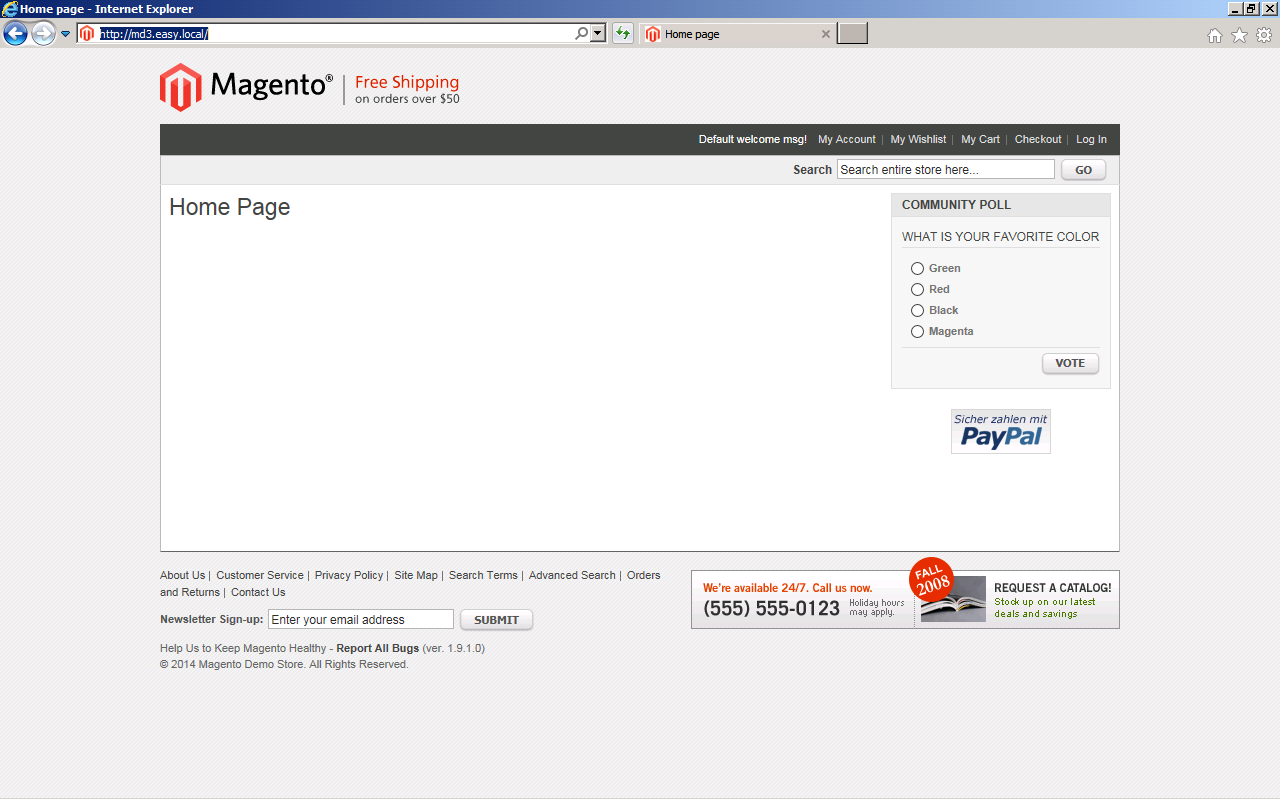Image resolution: width=1280 pixels, height=800 pixels.
Task: Open My Cart link
Action: pyautogui.click(x=980, y=139)
